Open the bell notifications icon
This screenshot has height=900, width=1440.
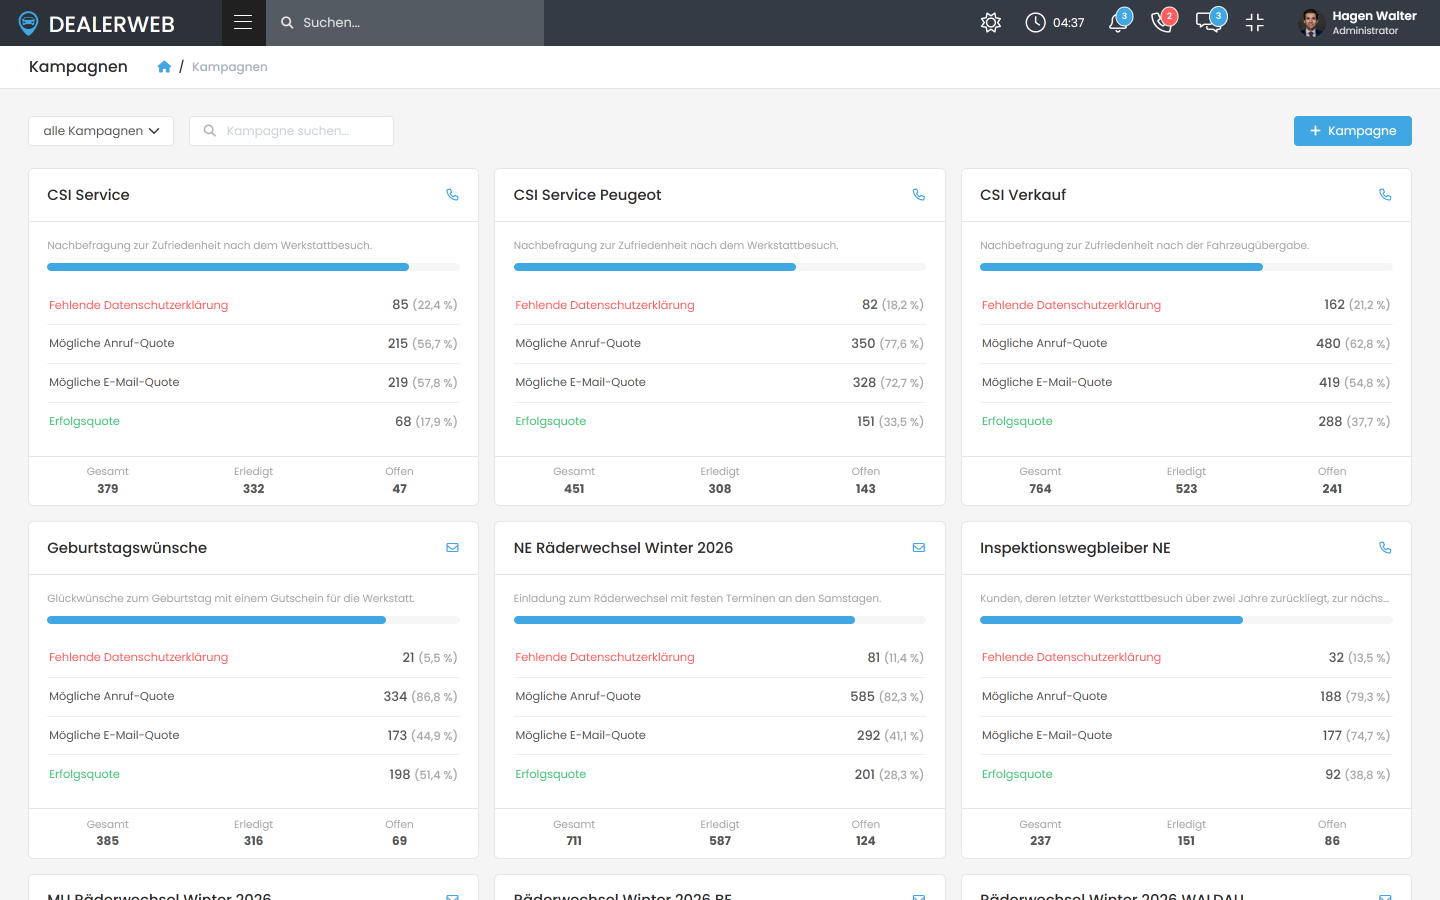click(x=1119, y=22)
